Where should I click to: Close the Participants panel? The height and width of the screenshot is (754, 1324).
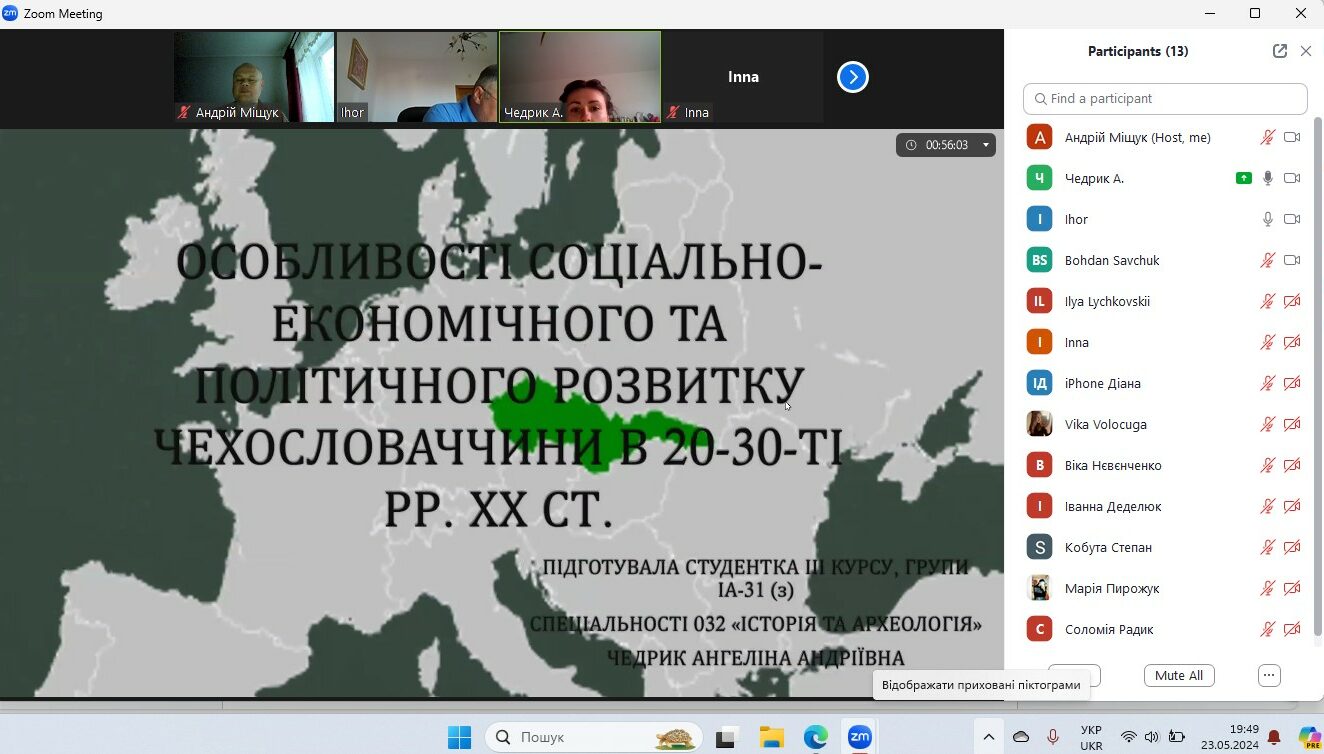[x=1305, y=51]
